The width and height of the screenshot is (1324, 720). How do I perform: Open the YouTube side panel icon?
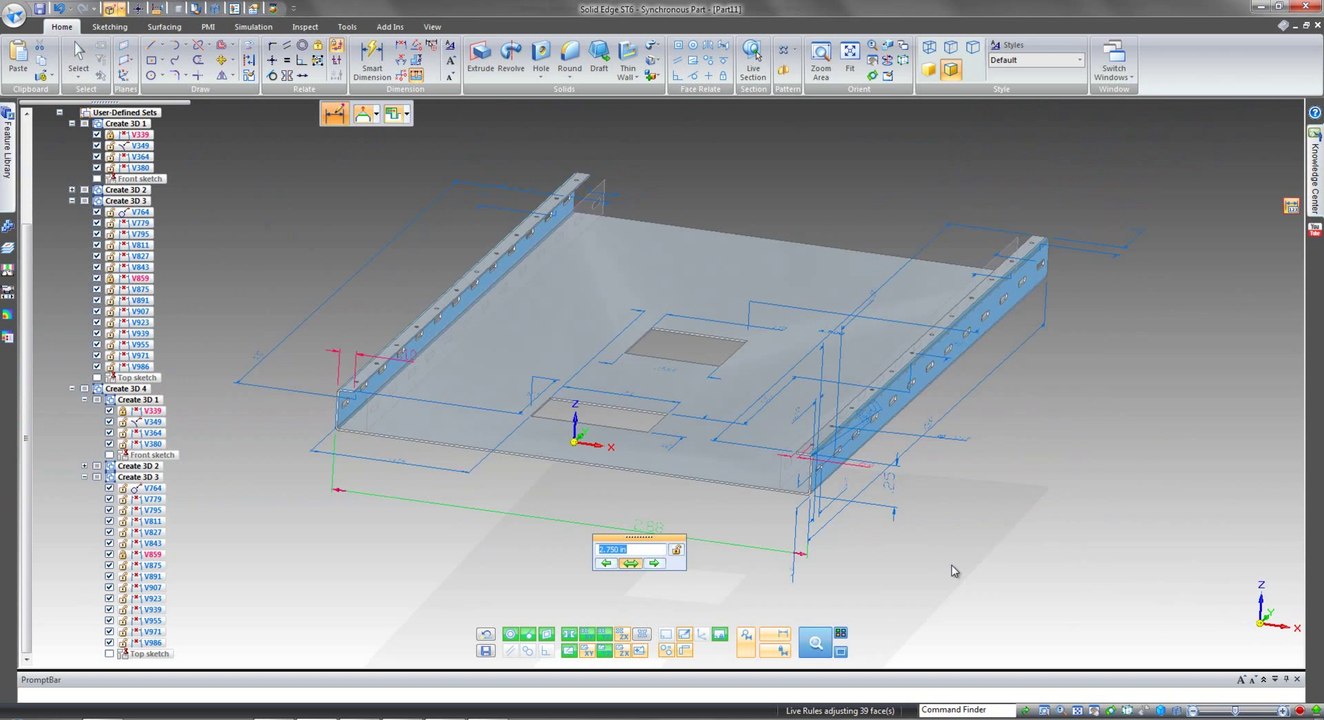click(1315, 229)
